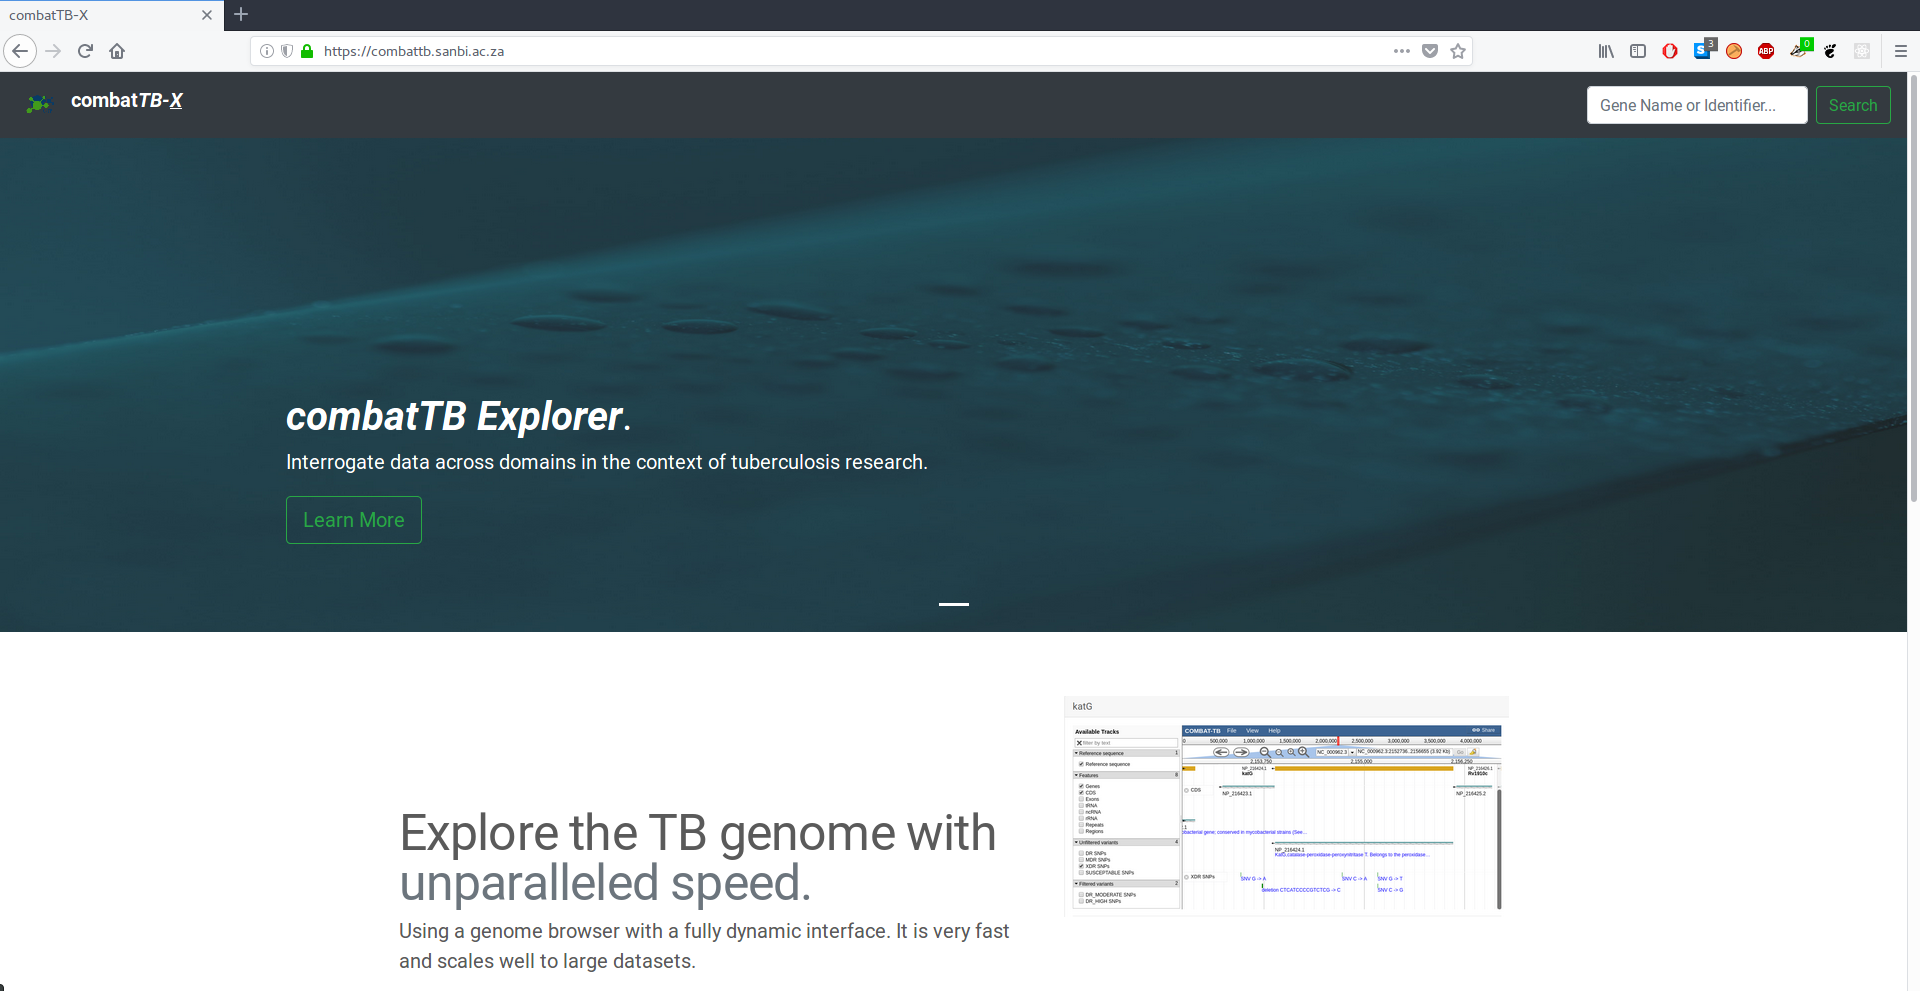Image resolution: width=1920 pixels, height=991 pixels.
Task: Open page actions three-dot menu
Action: coord(1402,51)
